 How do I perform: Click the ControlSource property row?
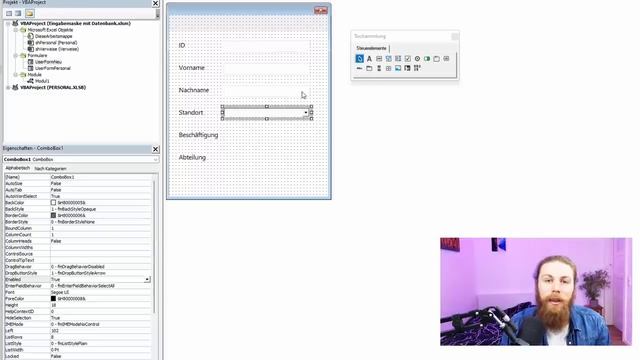coord(78,254)
